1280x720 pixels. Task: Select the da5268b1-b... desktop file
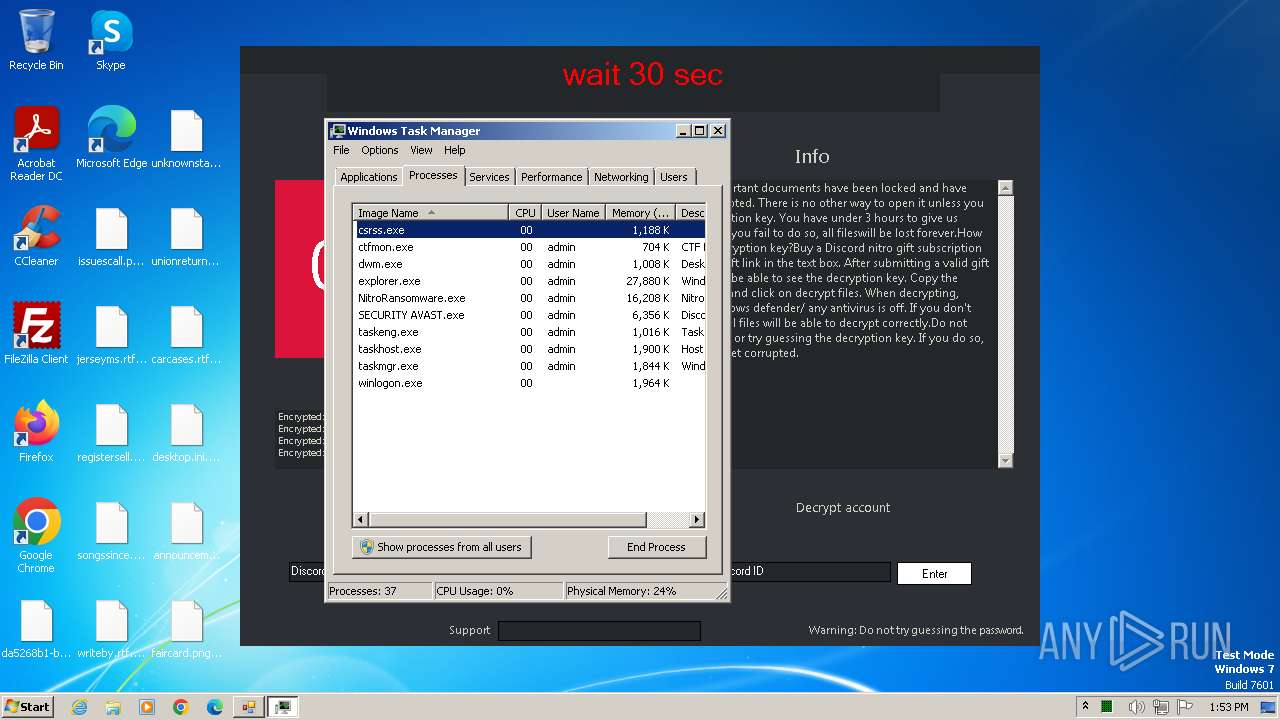coord(36,628)
